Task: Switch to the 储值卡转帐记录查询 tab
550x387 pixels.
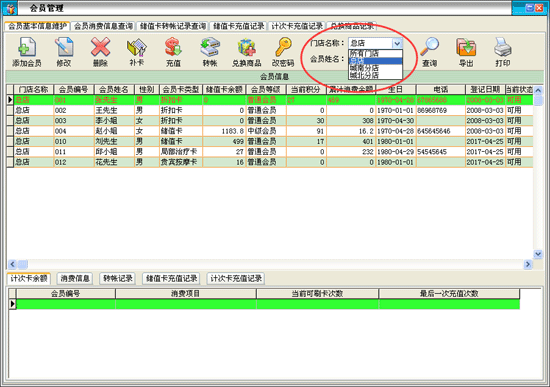Action: (173, 26)
